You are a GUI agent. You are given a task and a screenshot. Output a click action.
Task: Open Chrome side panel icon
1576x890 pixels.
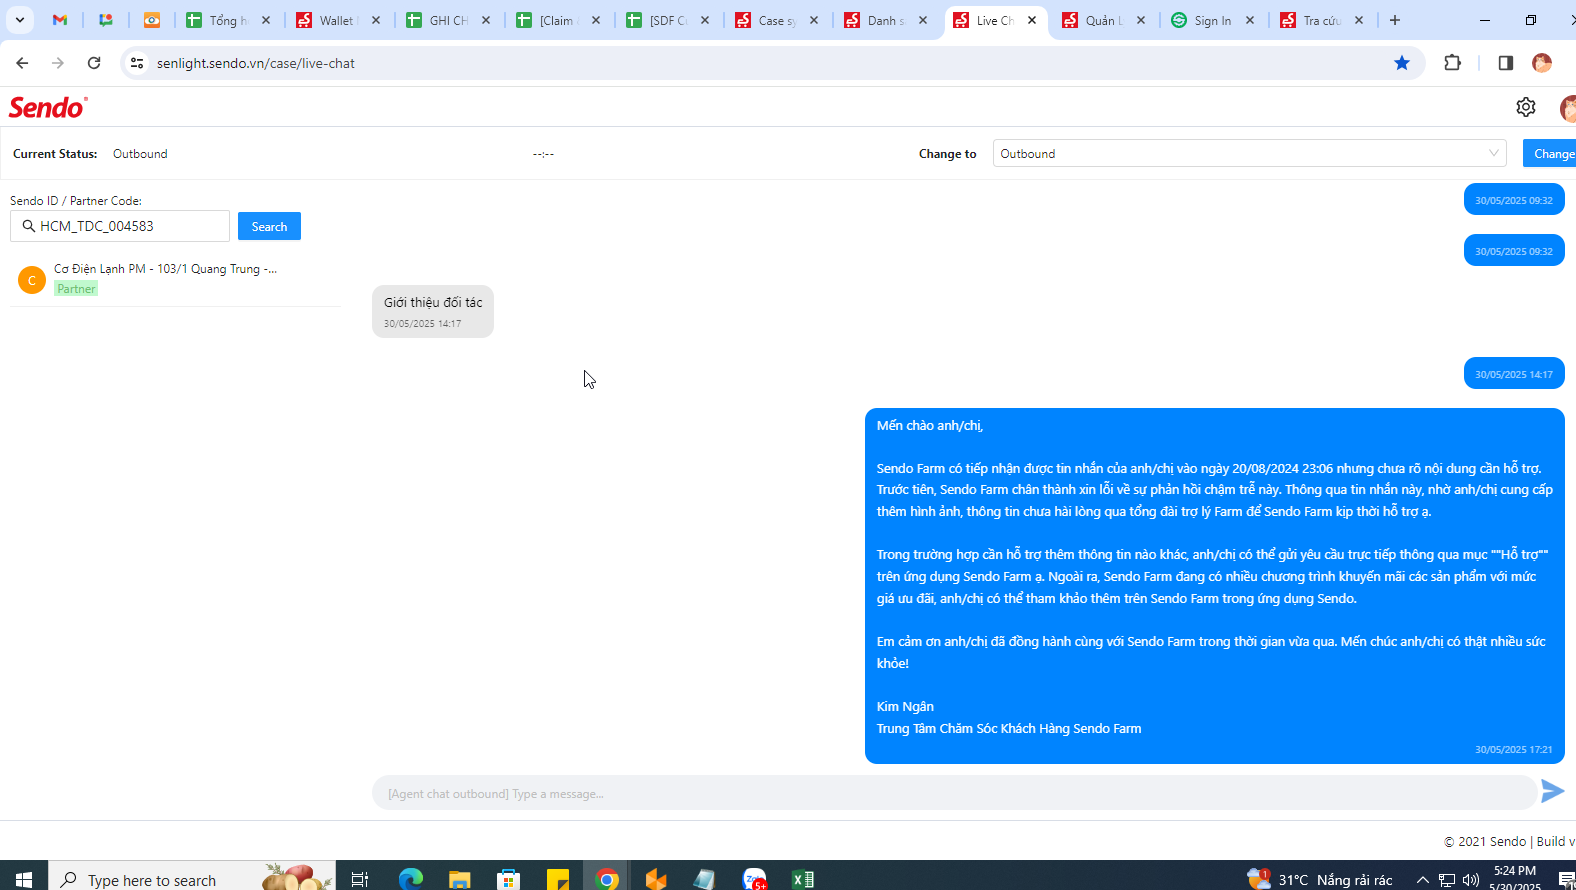[1505, 63]
